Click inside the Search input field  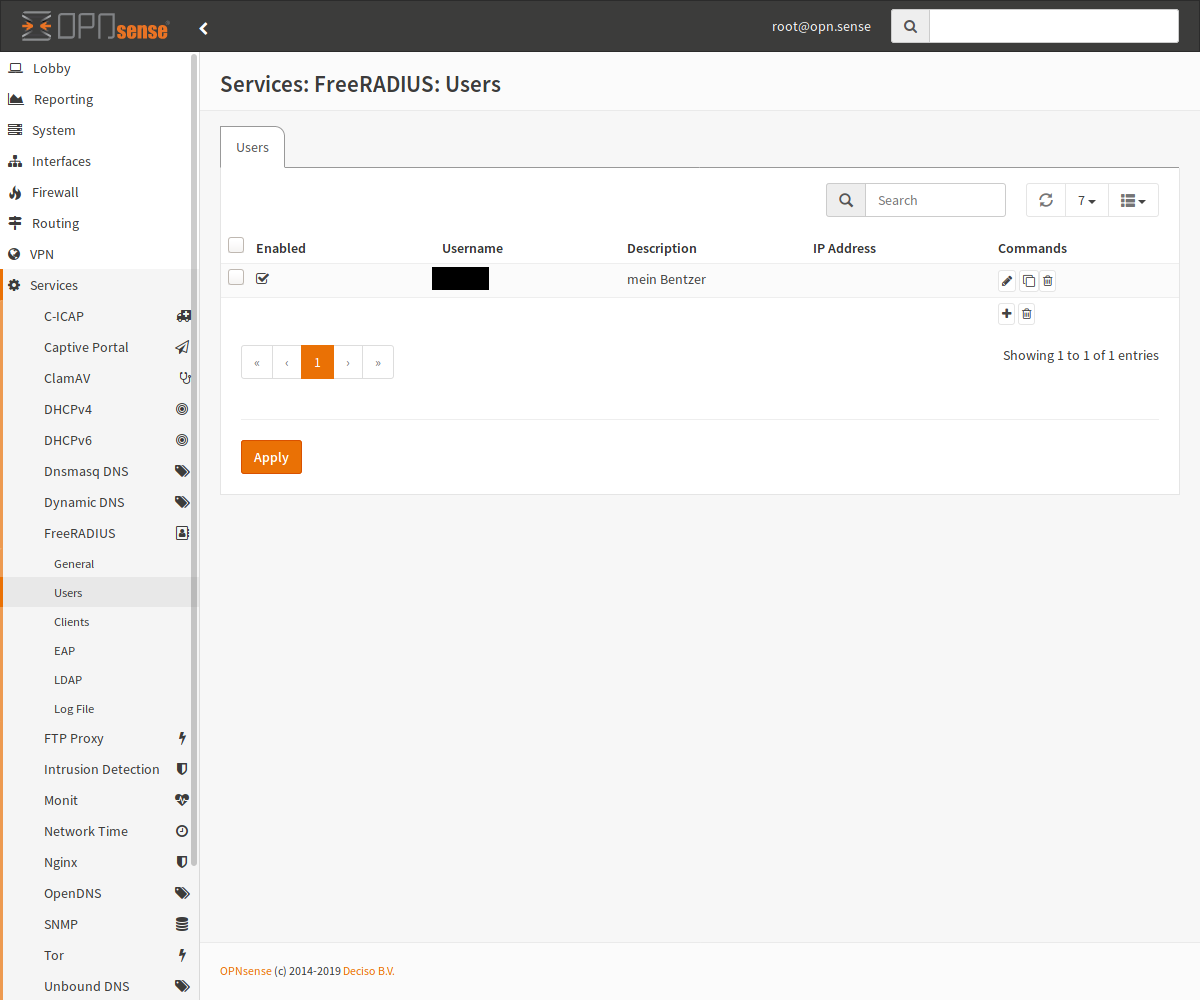coord(935,200)
